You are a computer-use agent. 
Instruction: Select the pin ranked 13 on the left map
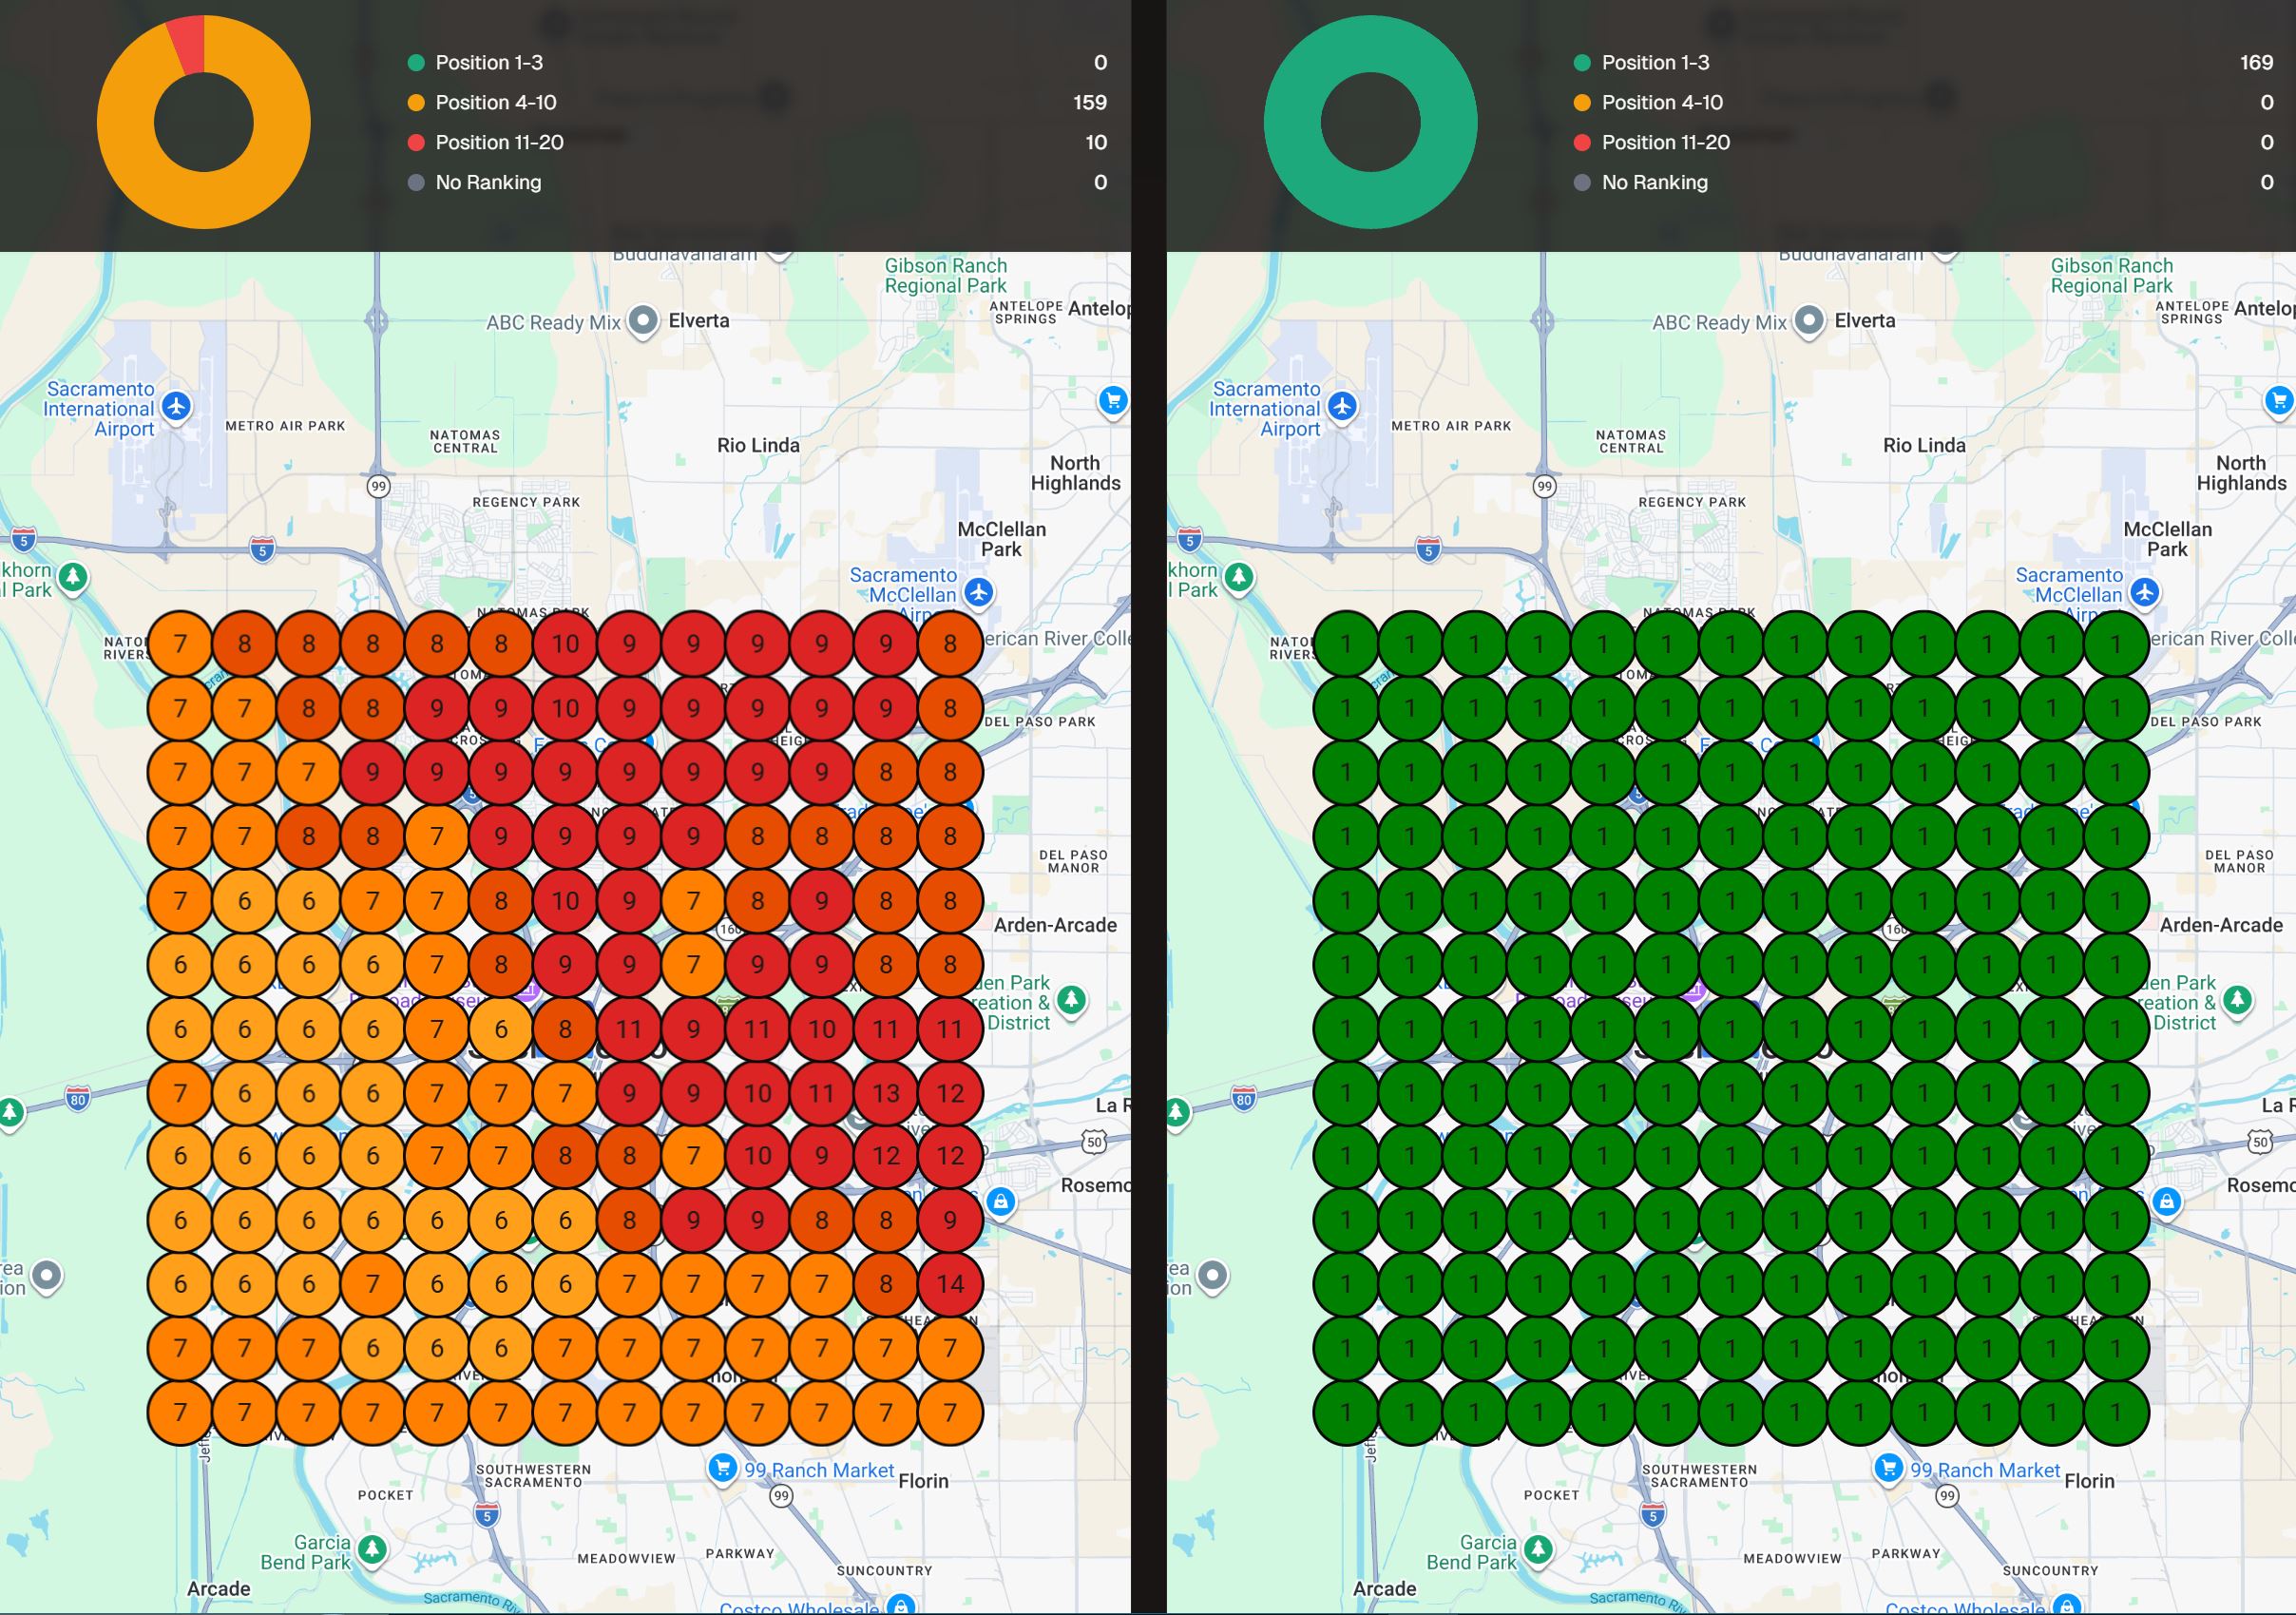[884, 1091]
